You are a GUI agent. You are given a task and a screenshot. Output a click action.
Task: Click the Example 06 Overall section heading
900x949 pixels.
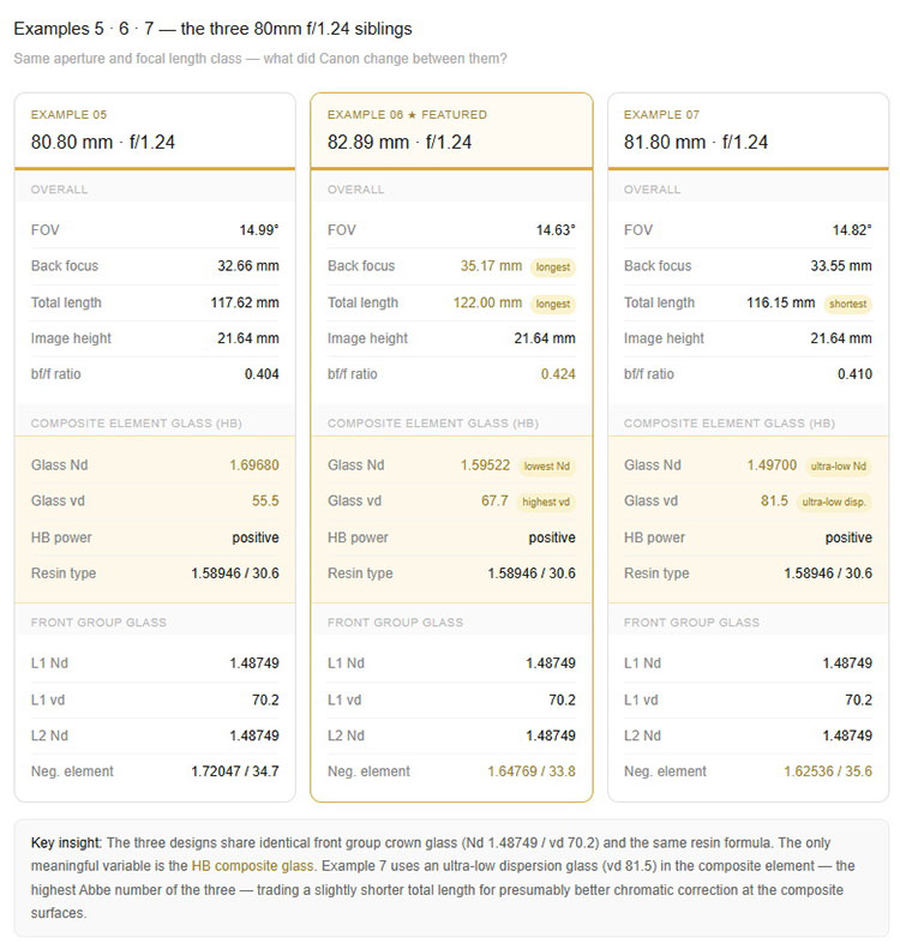click(x=355, y=189)
